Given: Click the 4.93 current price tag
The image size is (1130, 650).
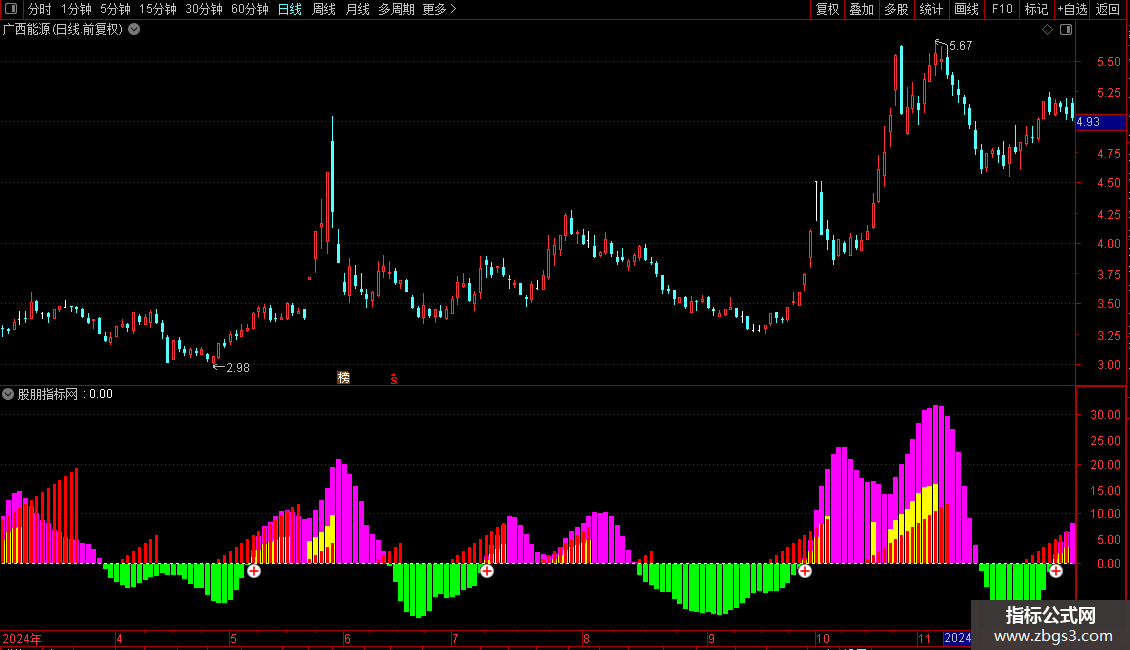Looking at the screenshot, I should (1100, 122).
